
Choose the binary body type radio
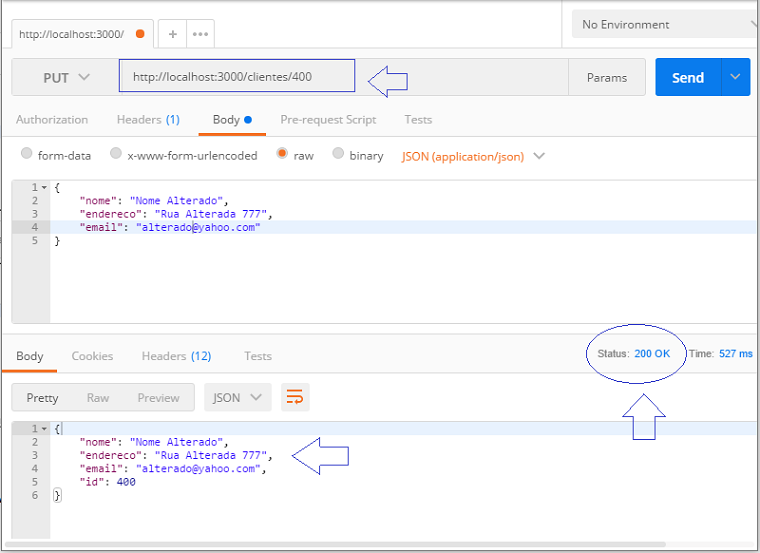click(338, 154)
